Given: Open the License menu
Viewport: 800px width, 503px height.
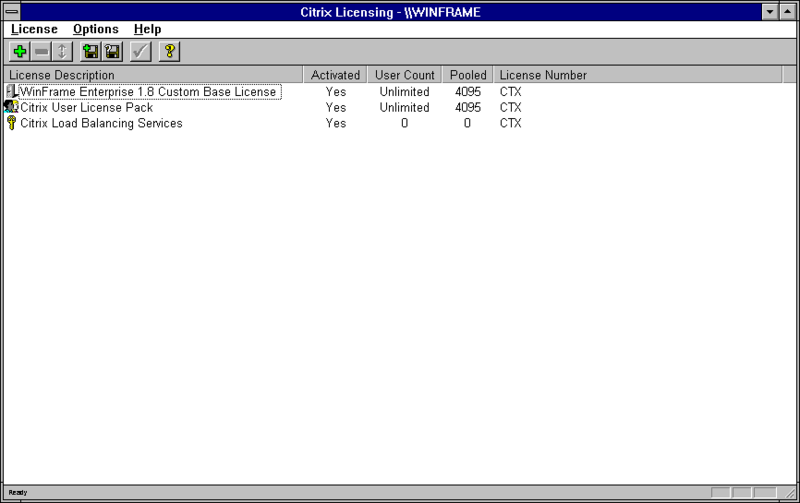Looking at the screenshot, I should click(34, 29).
